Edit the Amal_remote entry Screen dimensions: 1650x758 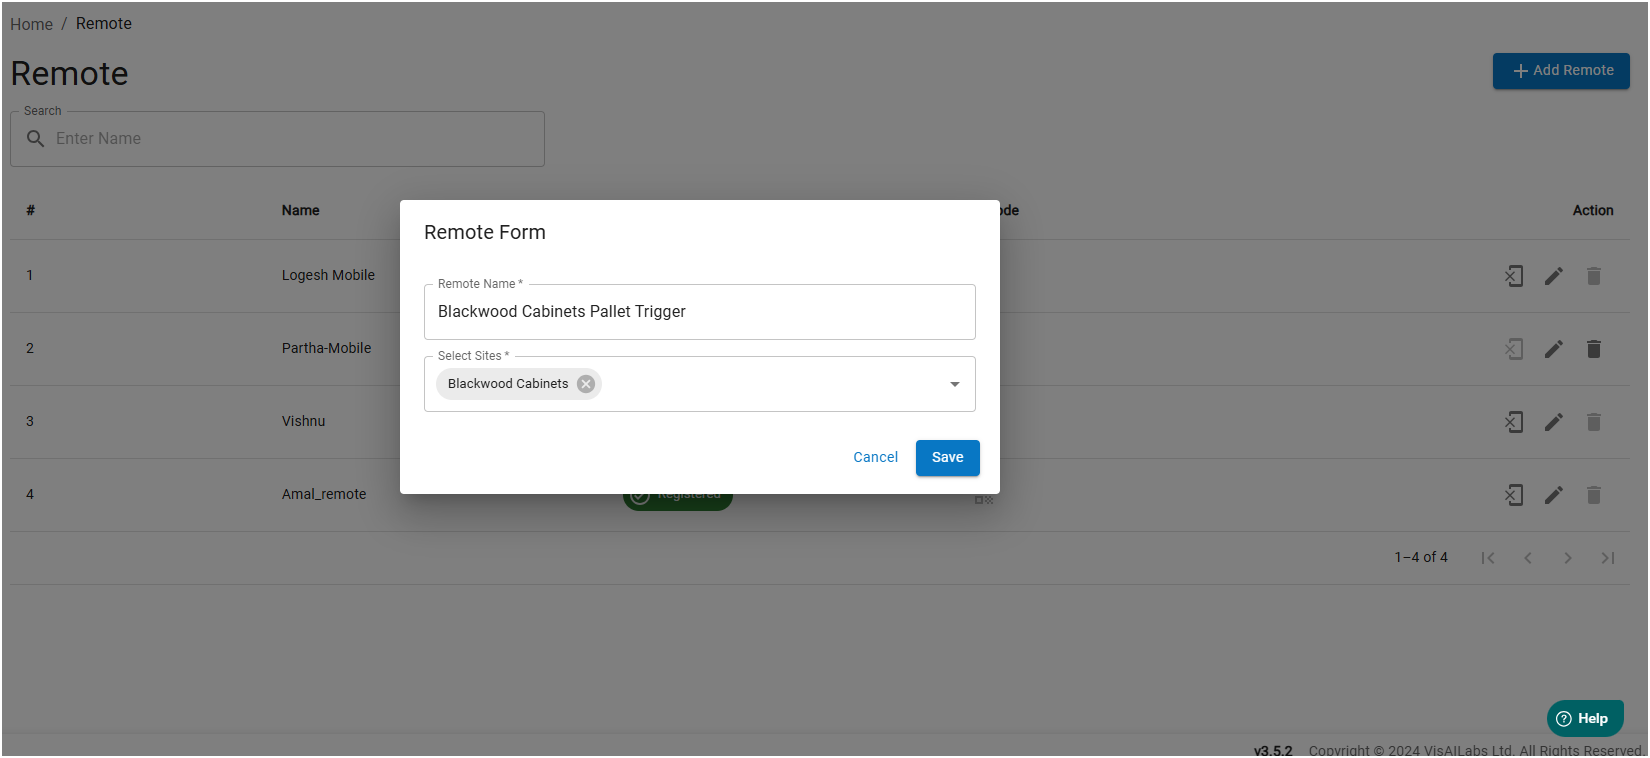point(1553,495)
